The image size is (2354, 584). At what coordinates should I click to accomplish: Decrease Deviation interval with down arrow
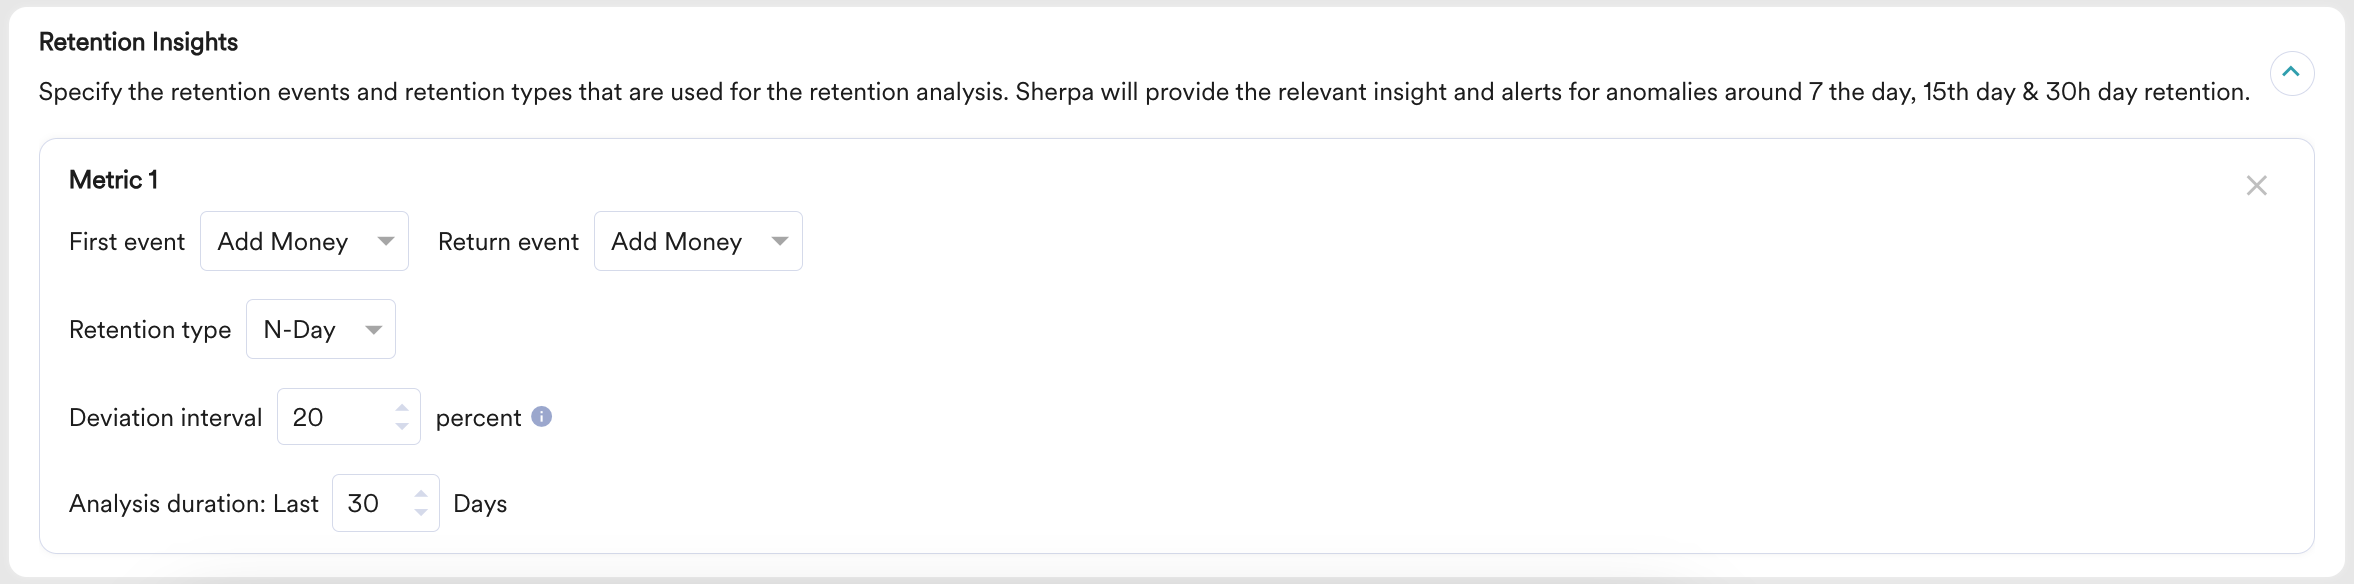tap(402, 426)
